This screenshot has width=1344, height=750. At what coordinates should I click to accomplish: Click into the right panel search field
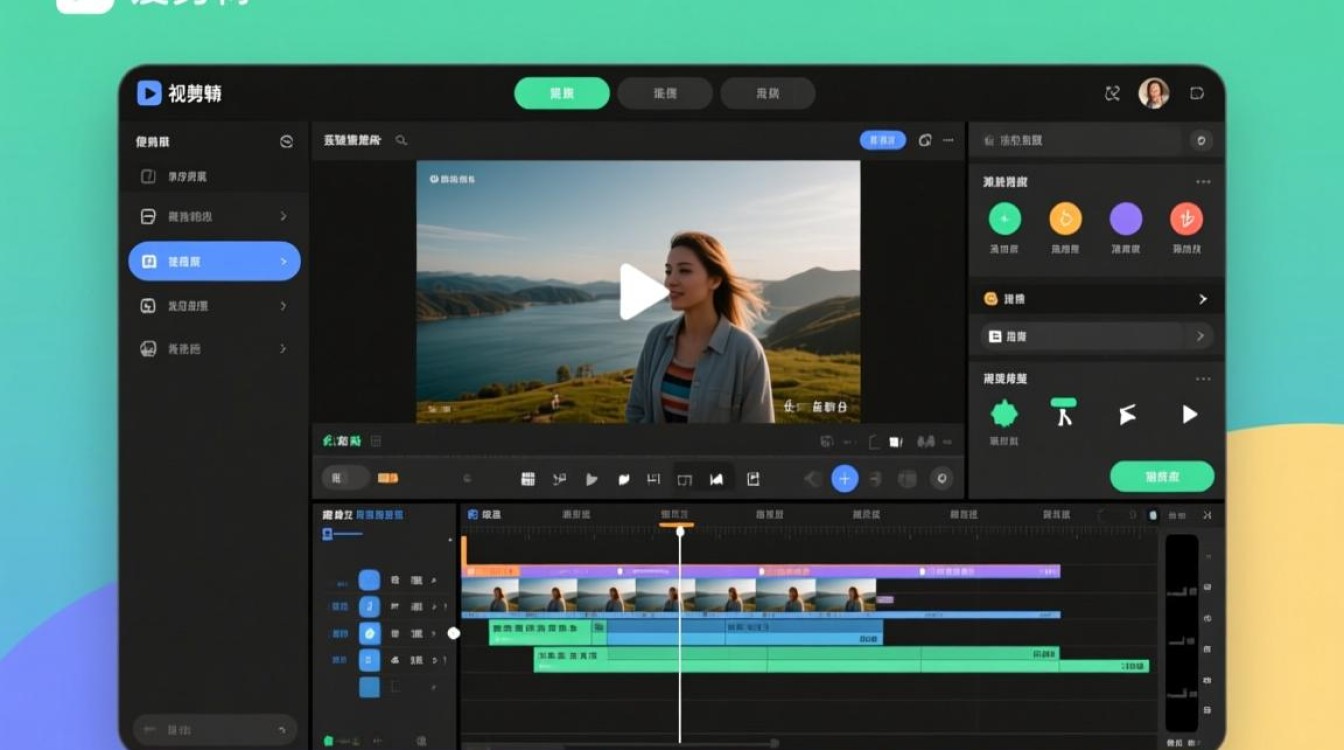pos(1080,141)
